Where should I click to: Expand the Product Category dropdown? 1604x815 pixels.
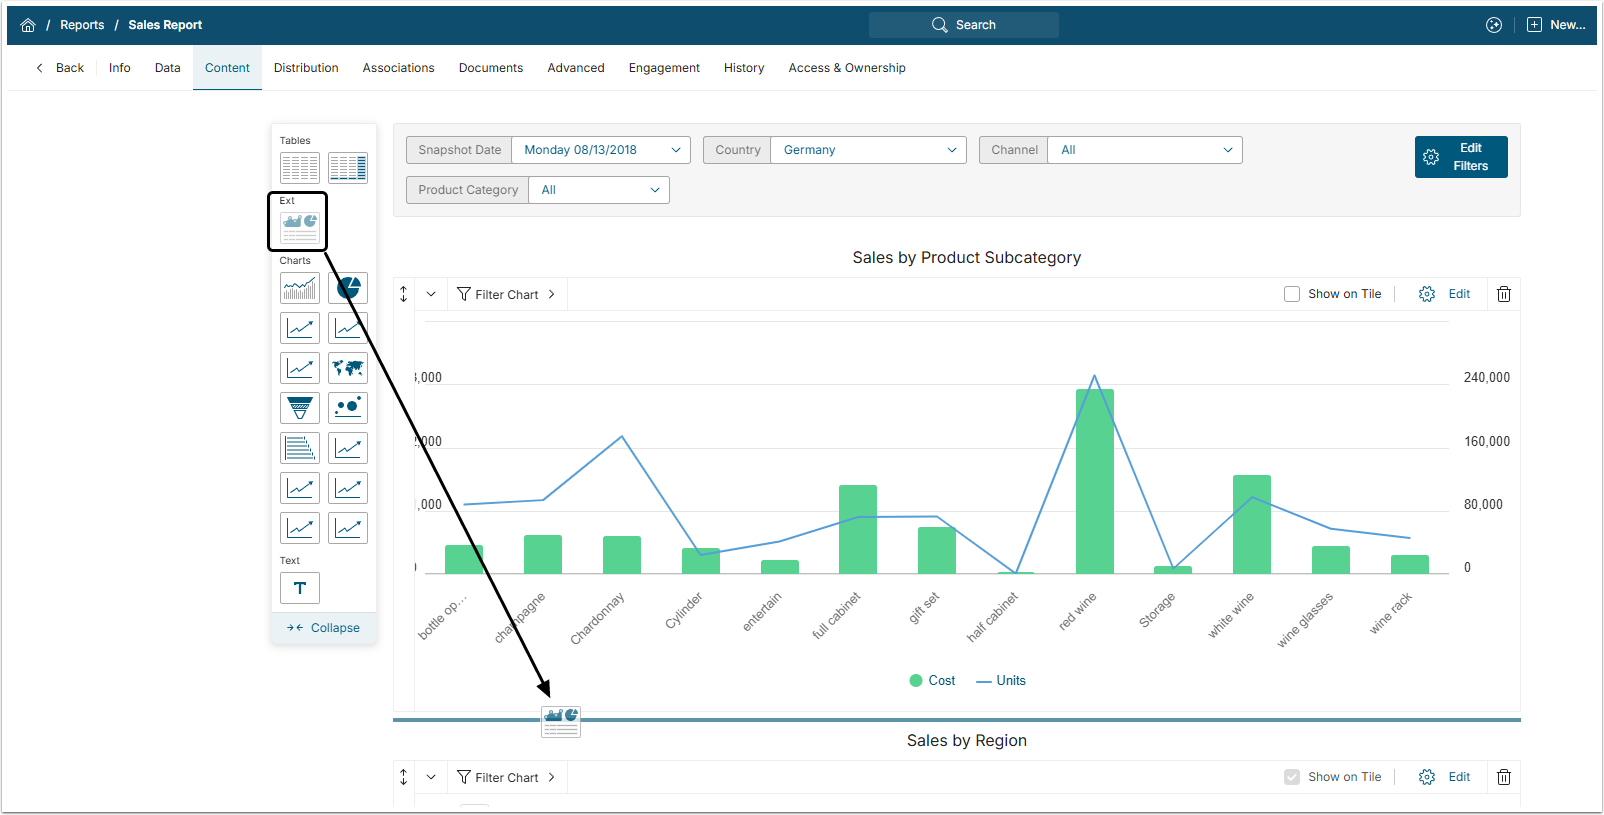(598, 190)
